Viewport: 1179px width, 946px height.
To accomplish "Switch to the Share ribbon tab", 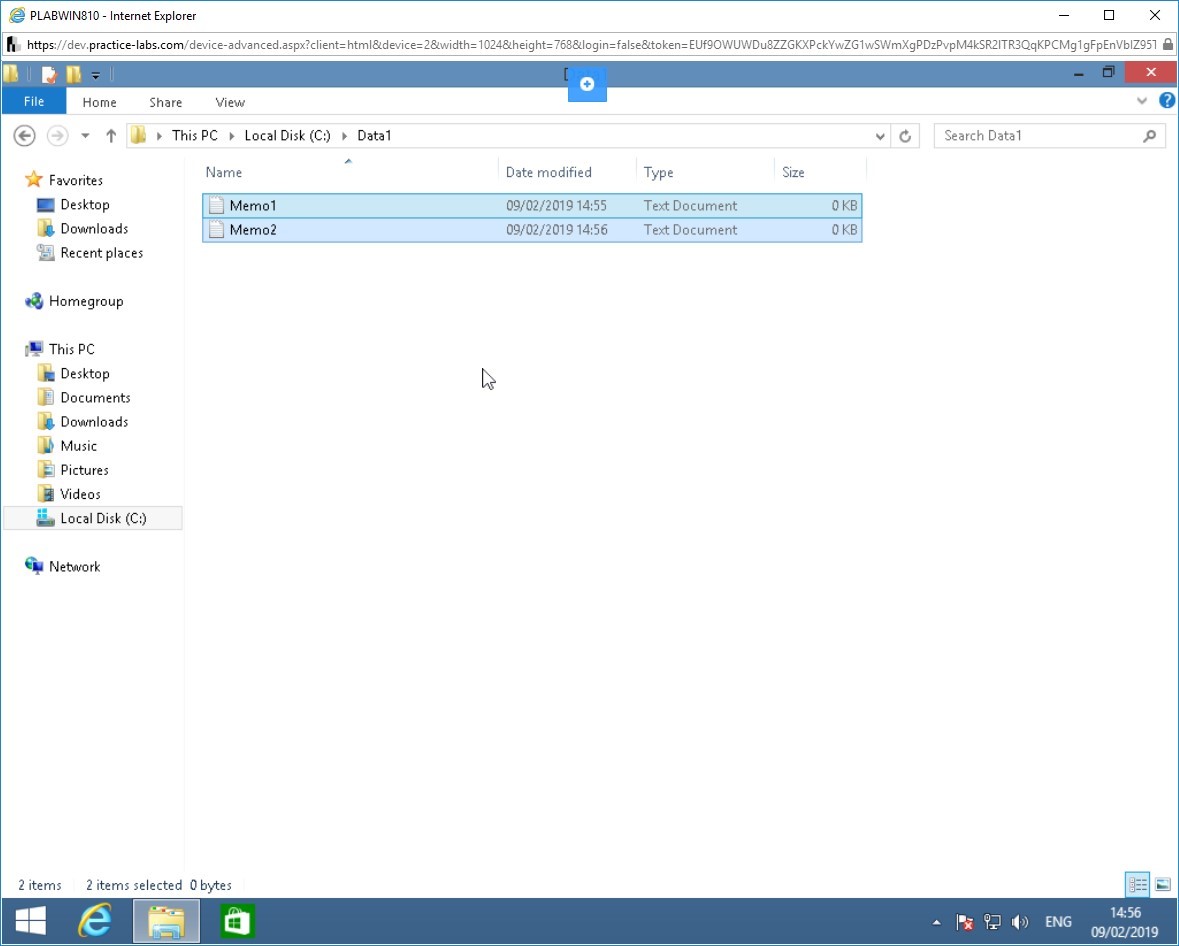I will (x=165, y=102).
